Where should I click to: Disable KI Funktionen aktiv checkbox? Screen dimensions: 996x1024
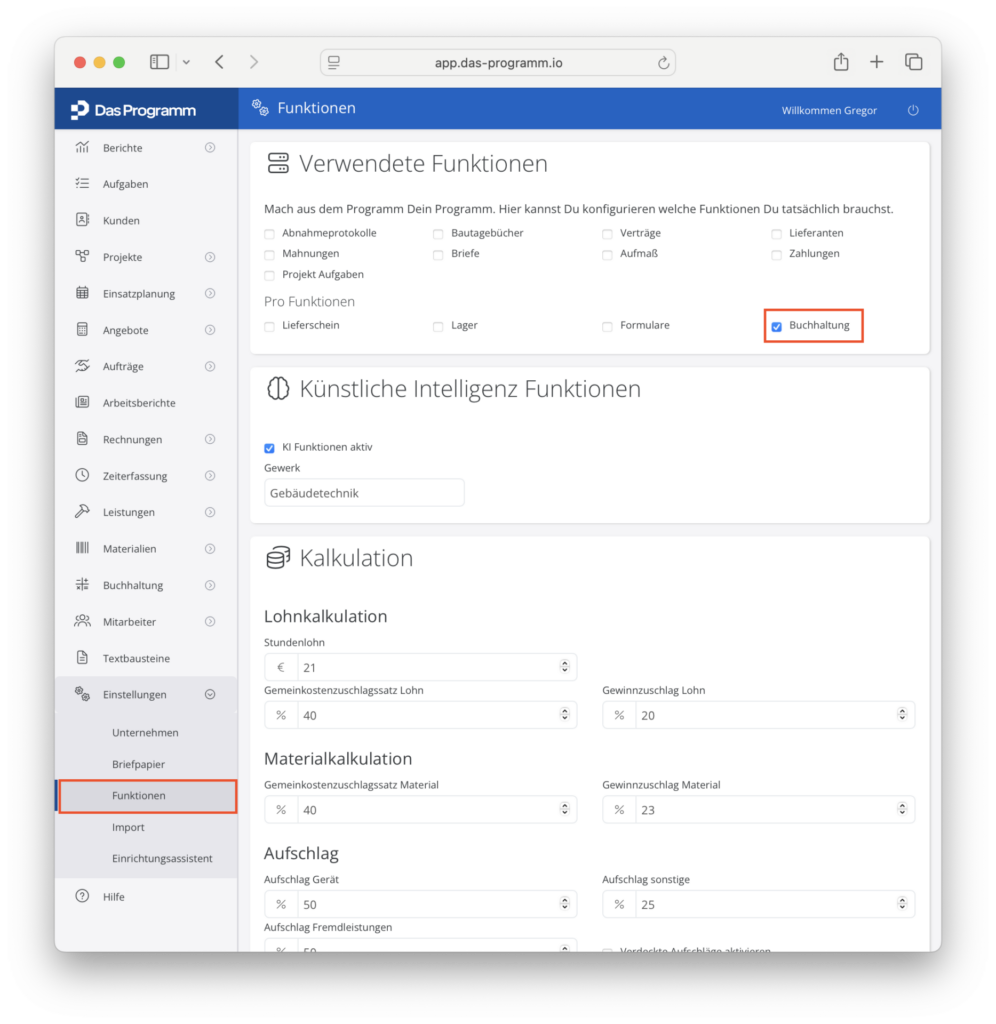click(269, 448)
